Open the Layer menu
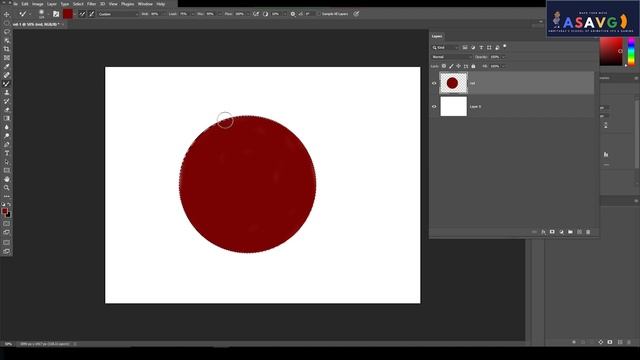This screenshot has height=360, width=640. point(52,4)
